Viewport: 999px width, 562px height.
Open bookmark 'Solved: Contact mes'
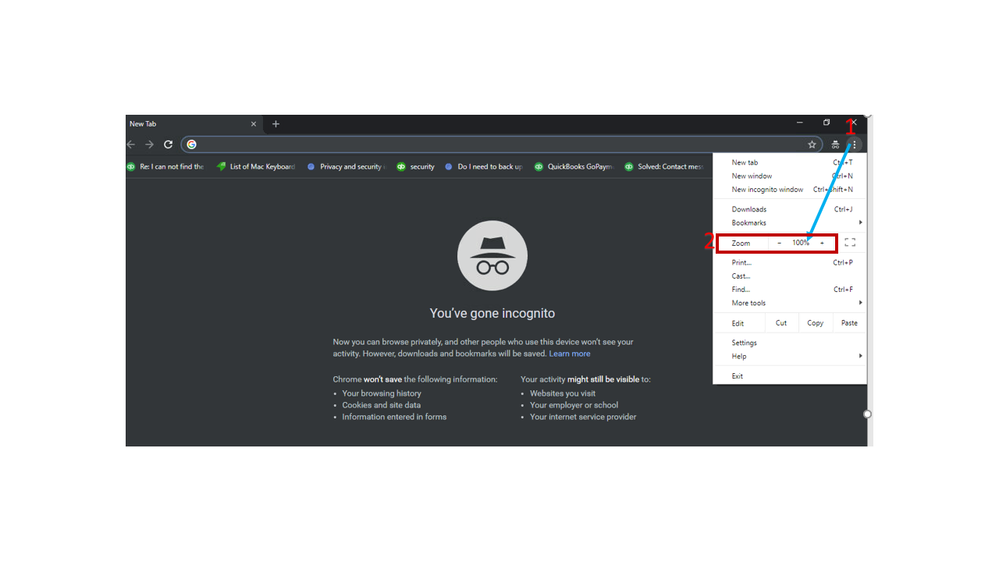tap(664, 167)
